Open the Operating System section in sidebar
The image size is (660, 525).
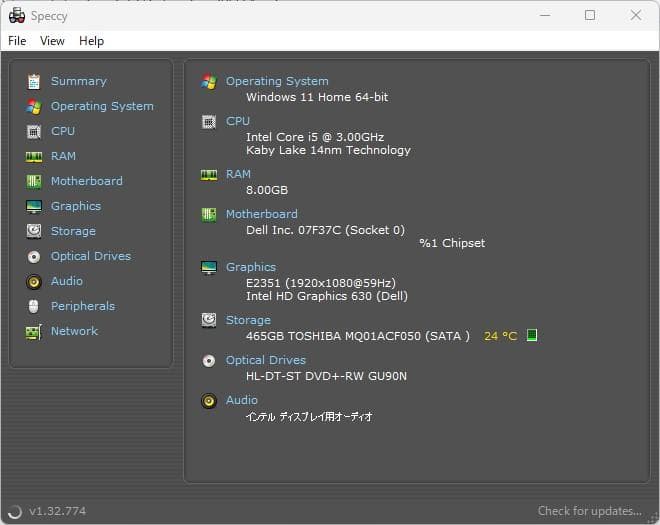[x=102, y=106]
